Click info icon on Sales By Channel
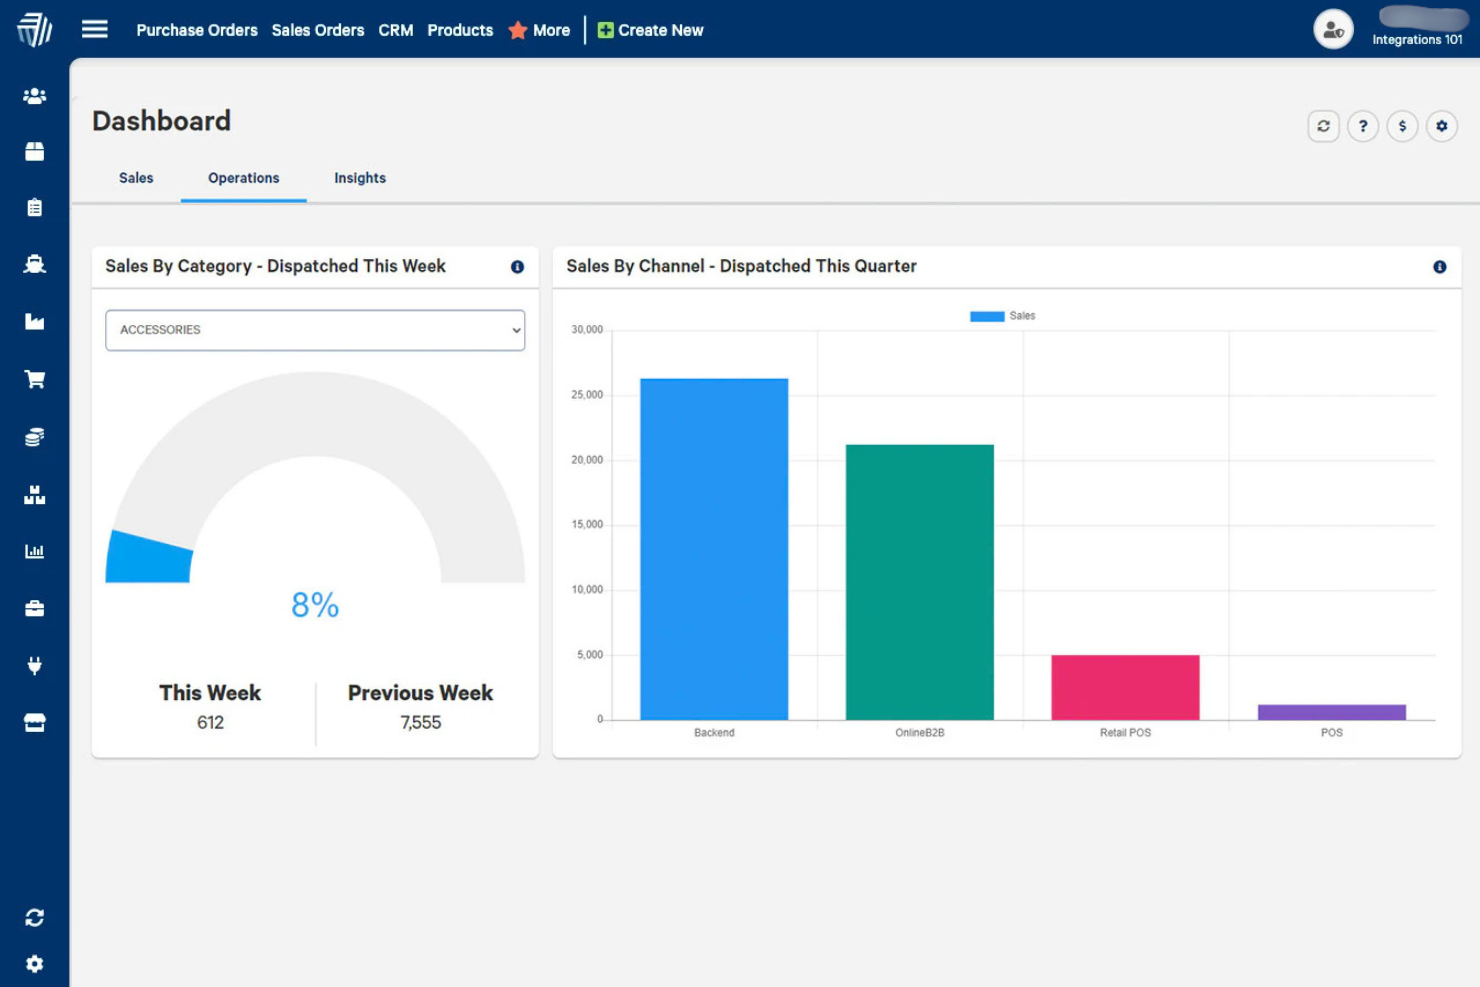The width and height of the screenshot is (1480, 987). [1439, 267]
